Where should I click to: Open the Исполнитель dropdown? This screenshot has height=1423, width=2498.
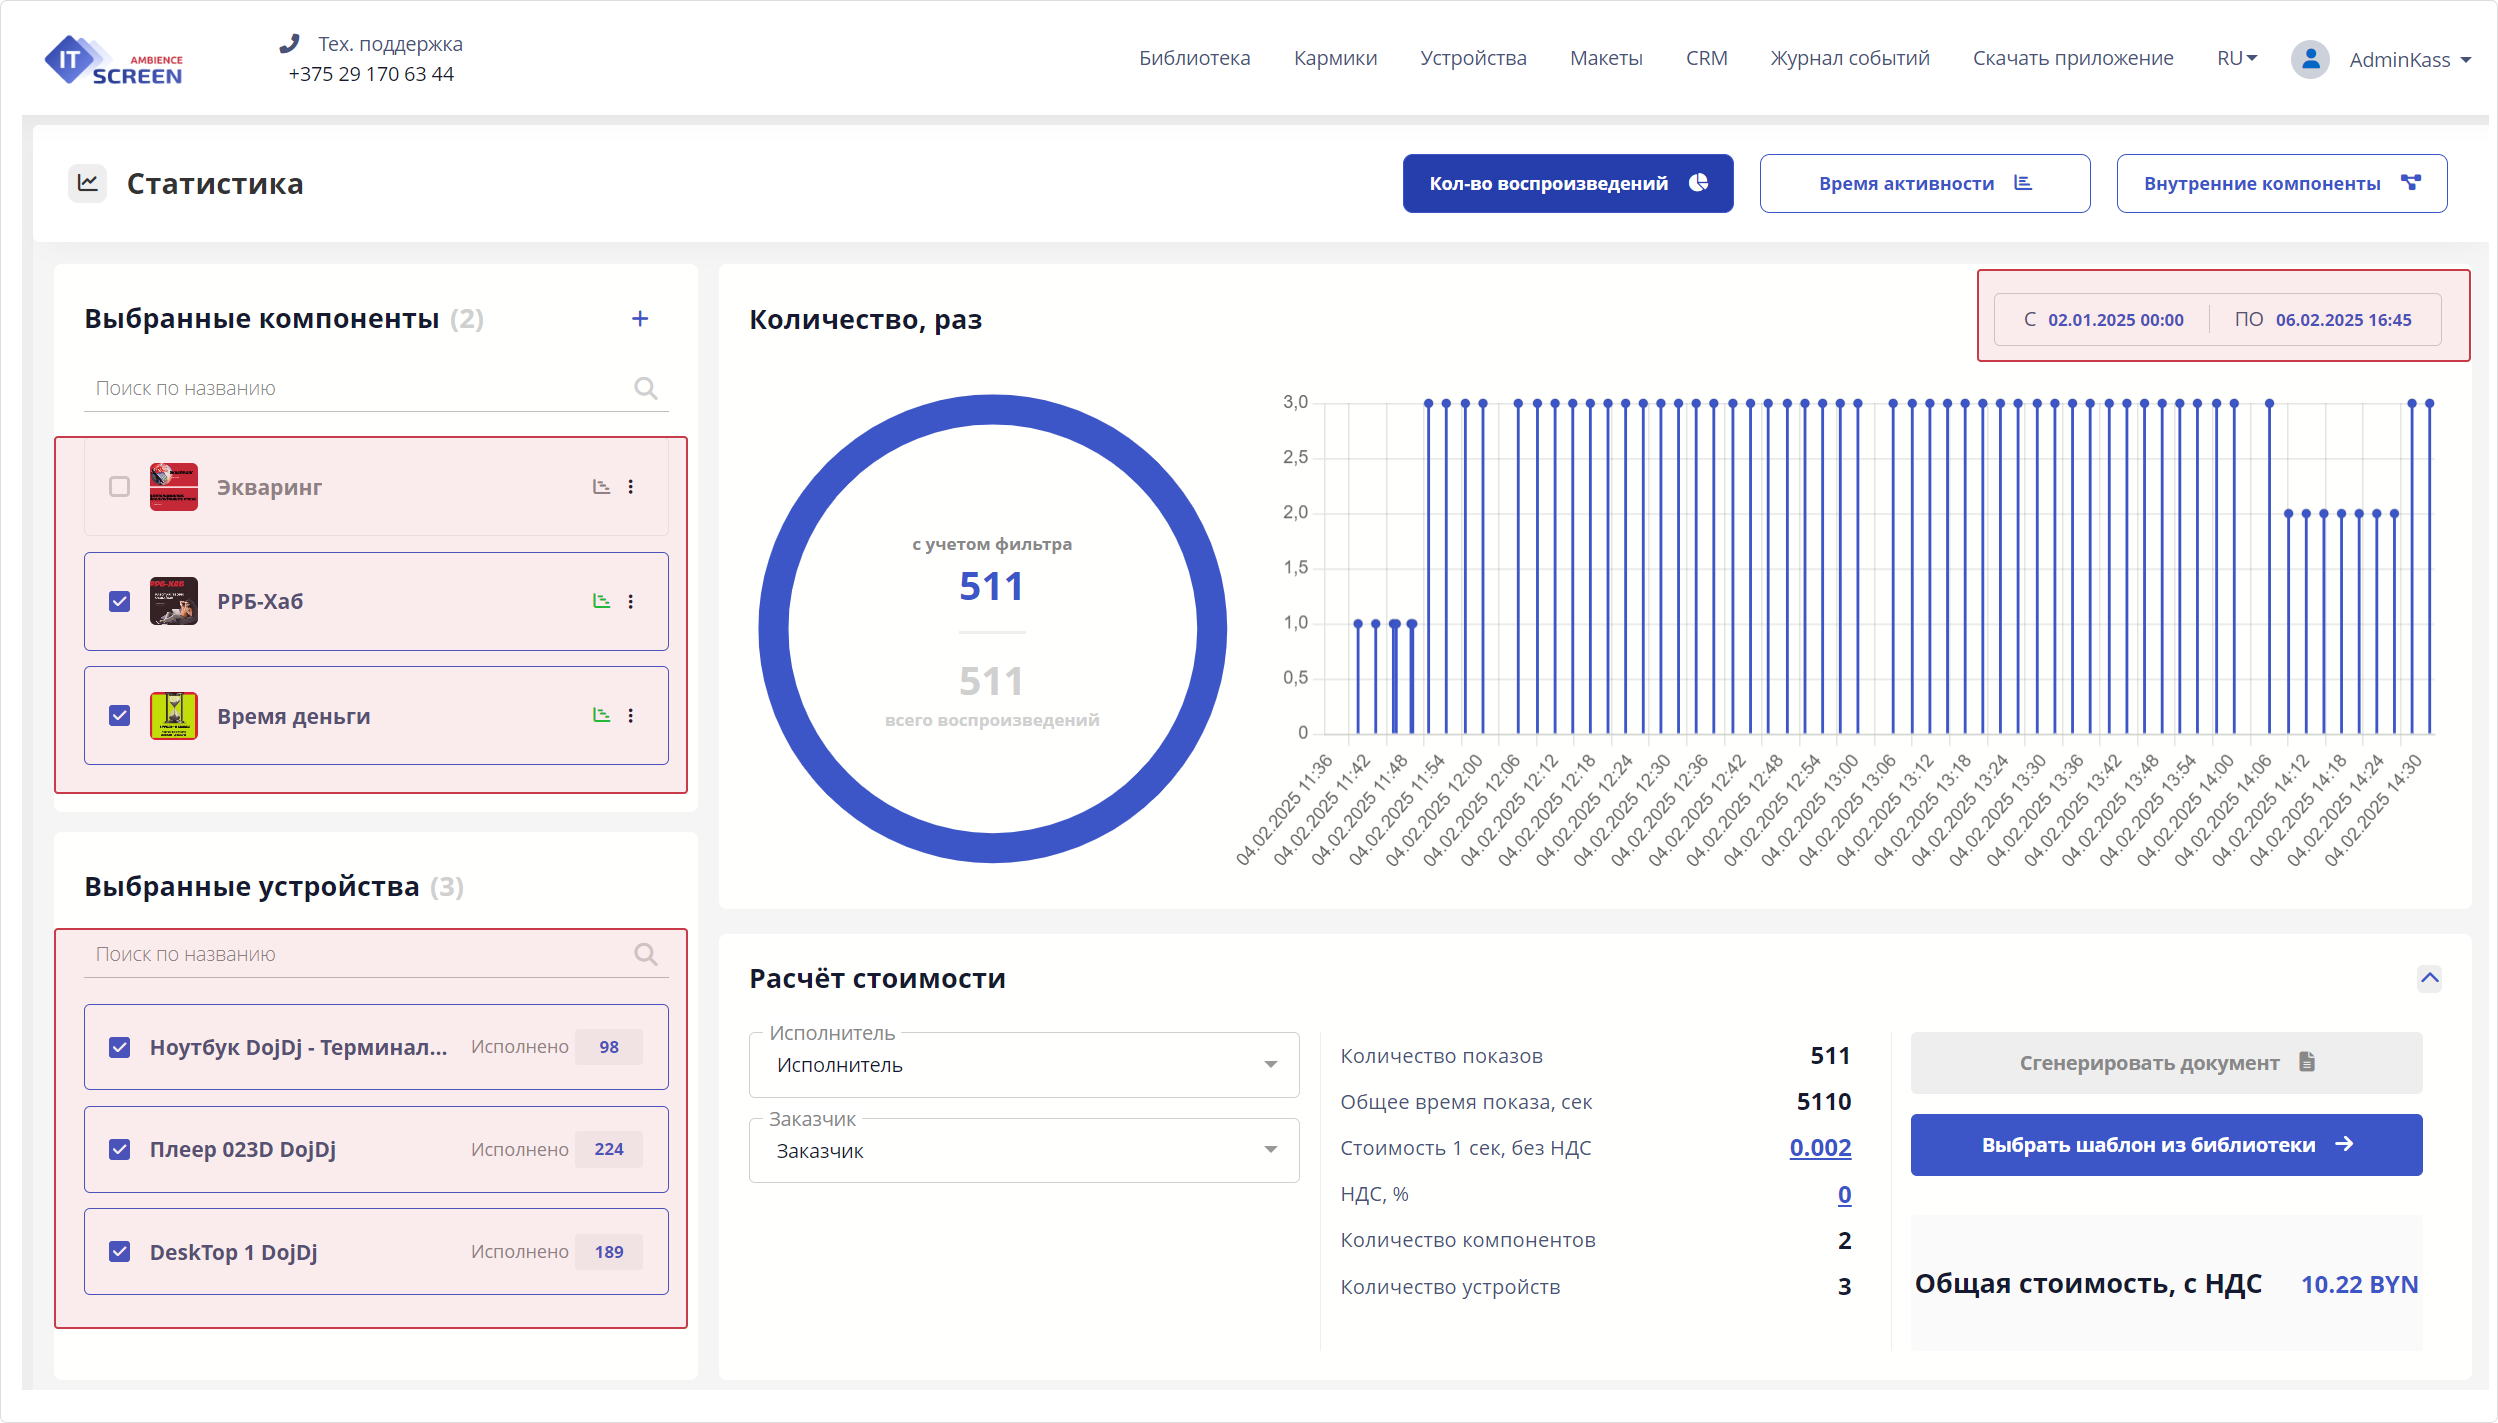(x=1023, y=1065)
